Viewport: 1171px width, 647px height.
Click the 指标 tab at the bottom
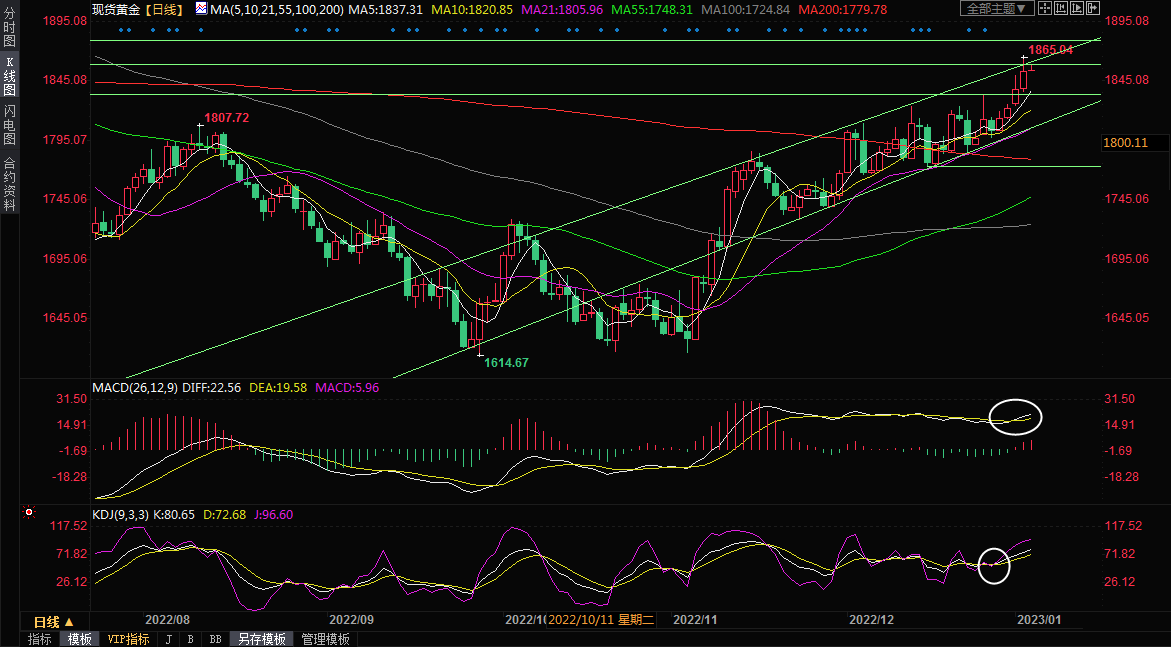(x=40, y=639)
